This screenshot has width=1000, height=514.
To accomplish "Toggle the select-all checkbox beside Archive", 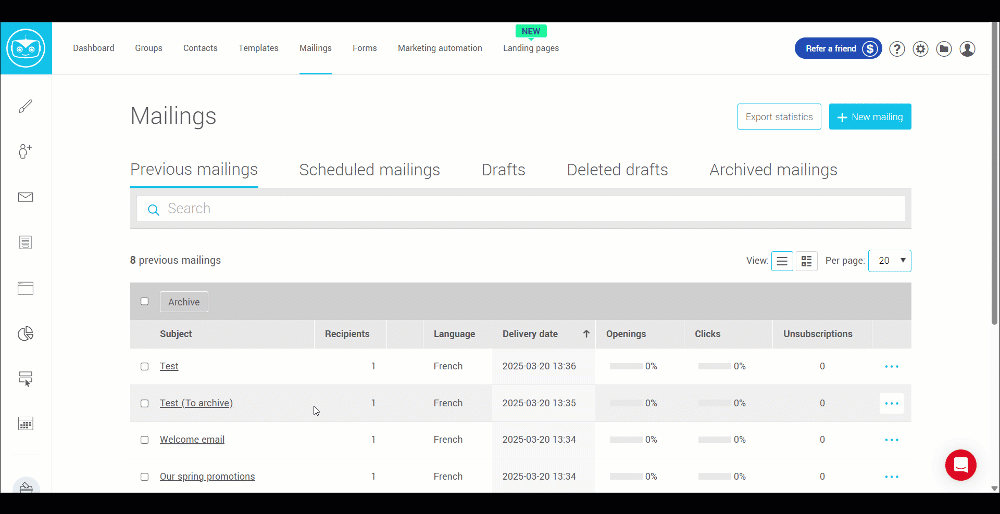I will (x=145, y=302).
